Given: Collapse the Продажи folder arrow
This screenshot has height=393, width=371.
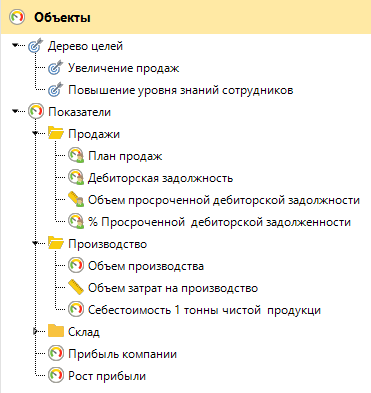Looking at the screenshot, I should coord(35,133).
